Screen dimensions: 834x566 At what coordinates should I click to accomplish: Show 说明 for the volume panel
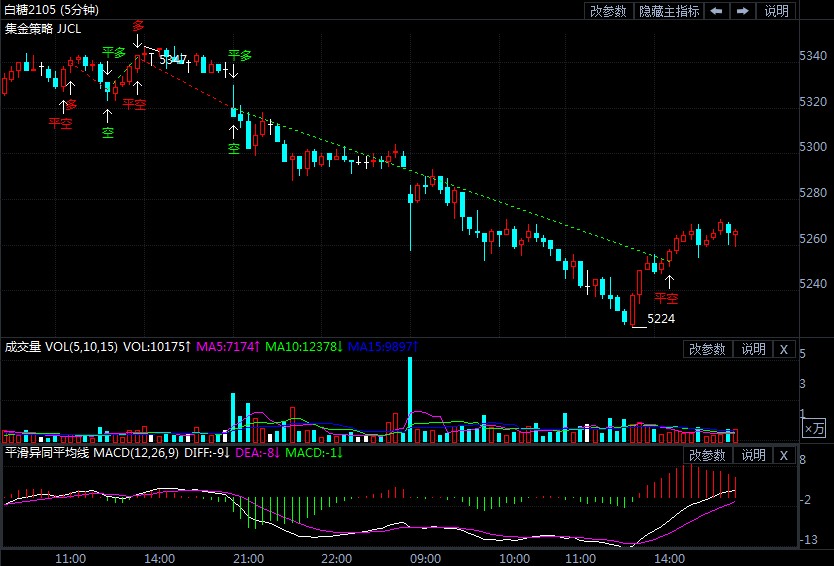click(752, 349)
